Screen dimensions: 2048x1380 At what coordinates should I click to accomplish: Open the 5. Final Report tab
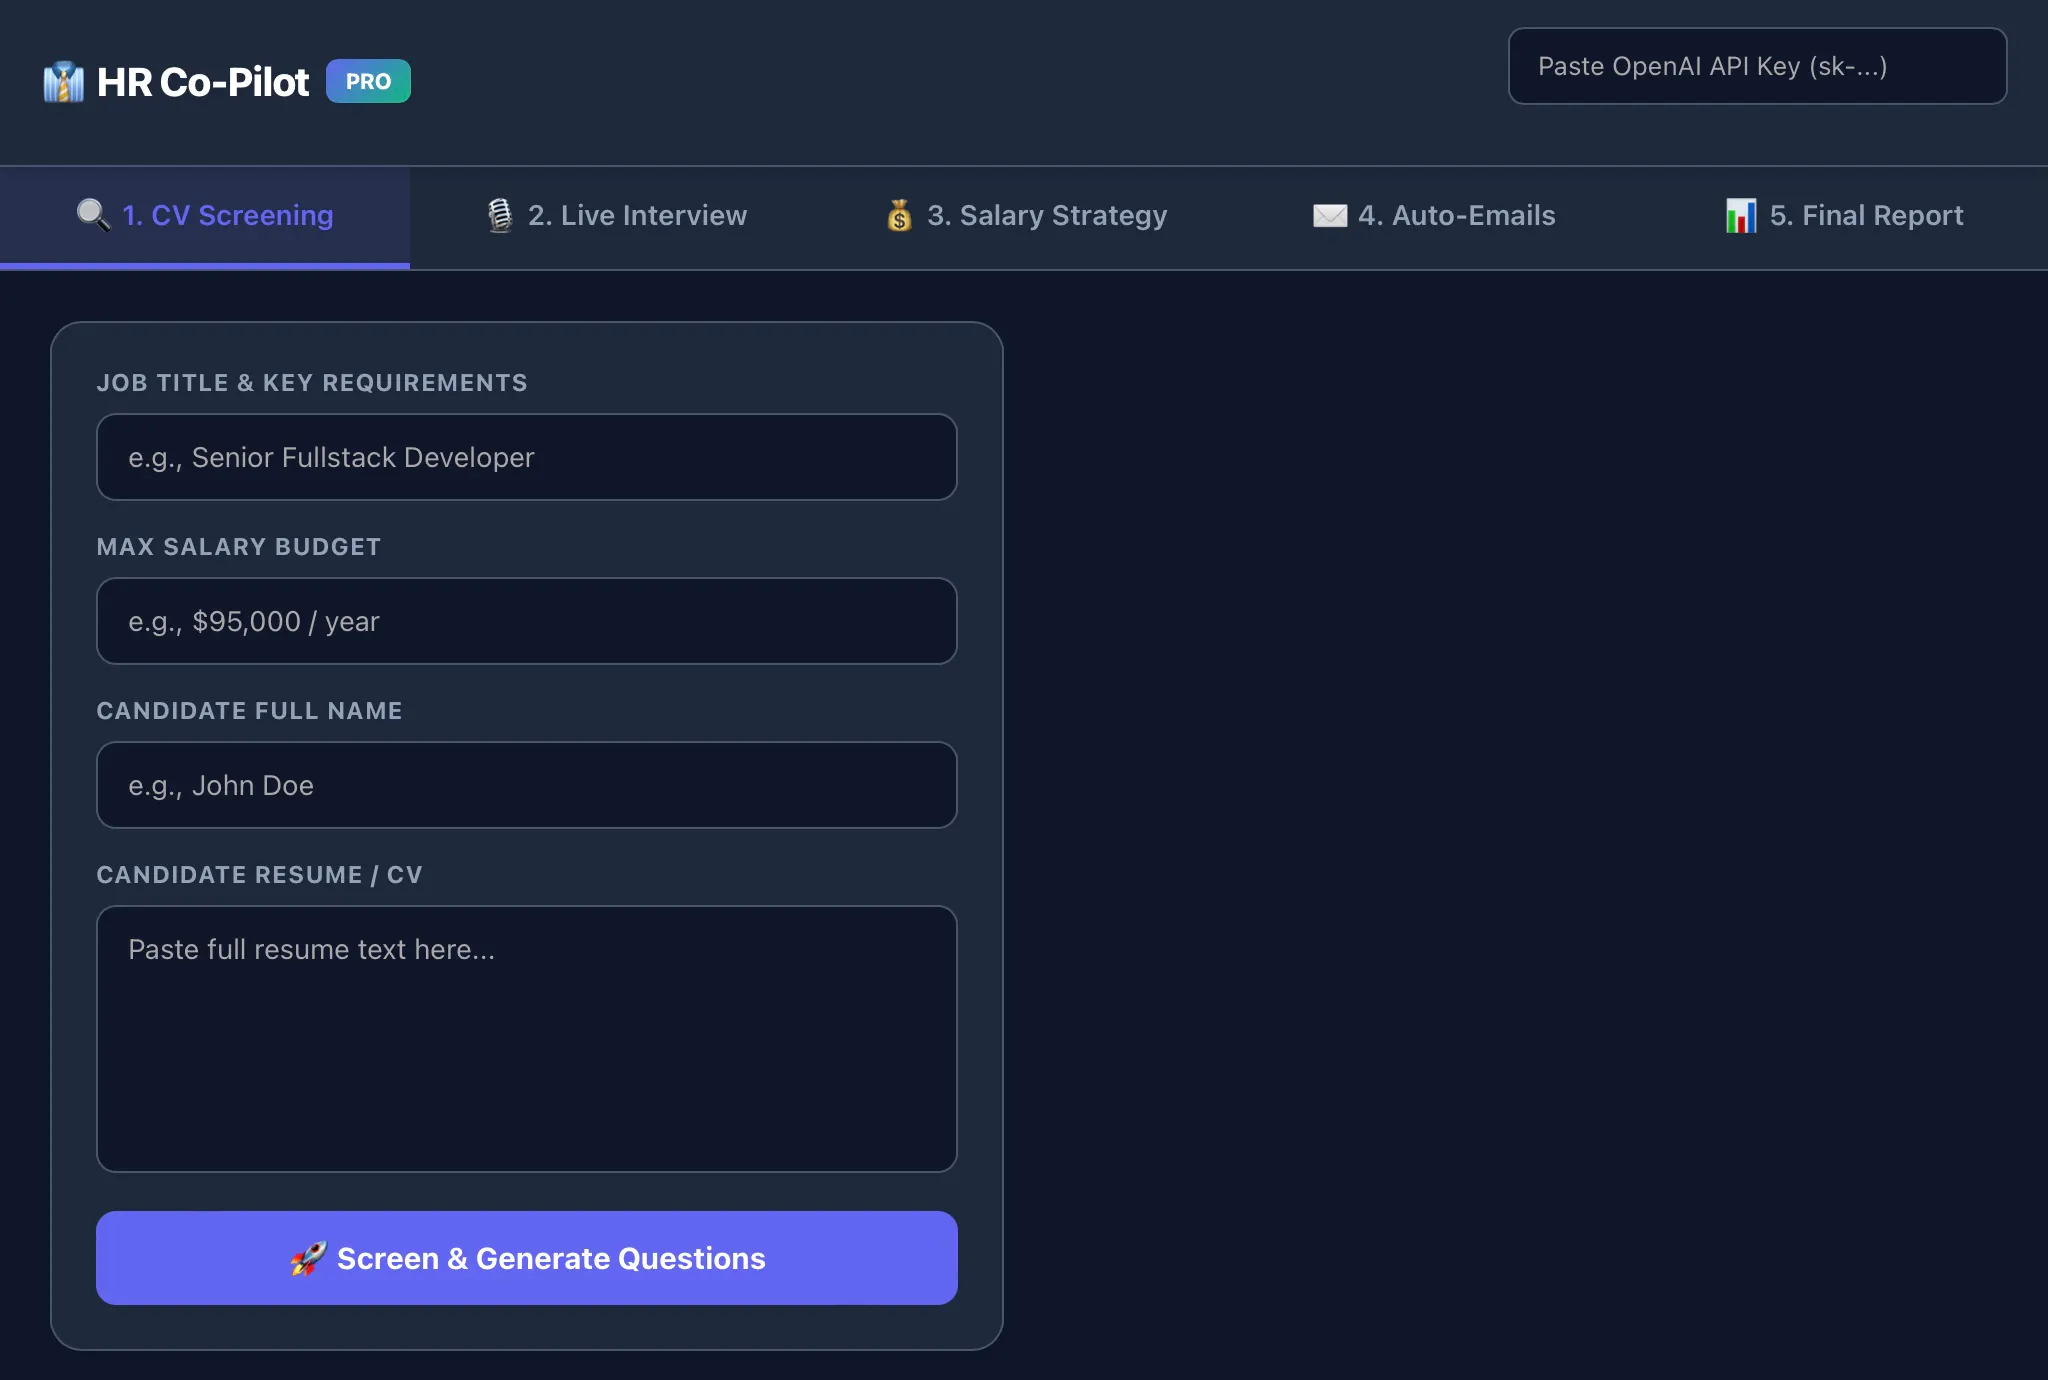[x=1843, y=217]
